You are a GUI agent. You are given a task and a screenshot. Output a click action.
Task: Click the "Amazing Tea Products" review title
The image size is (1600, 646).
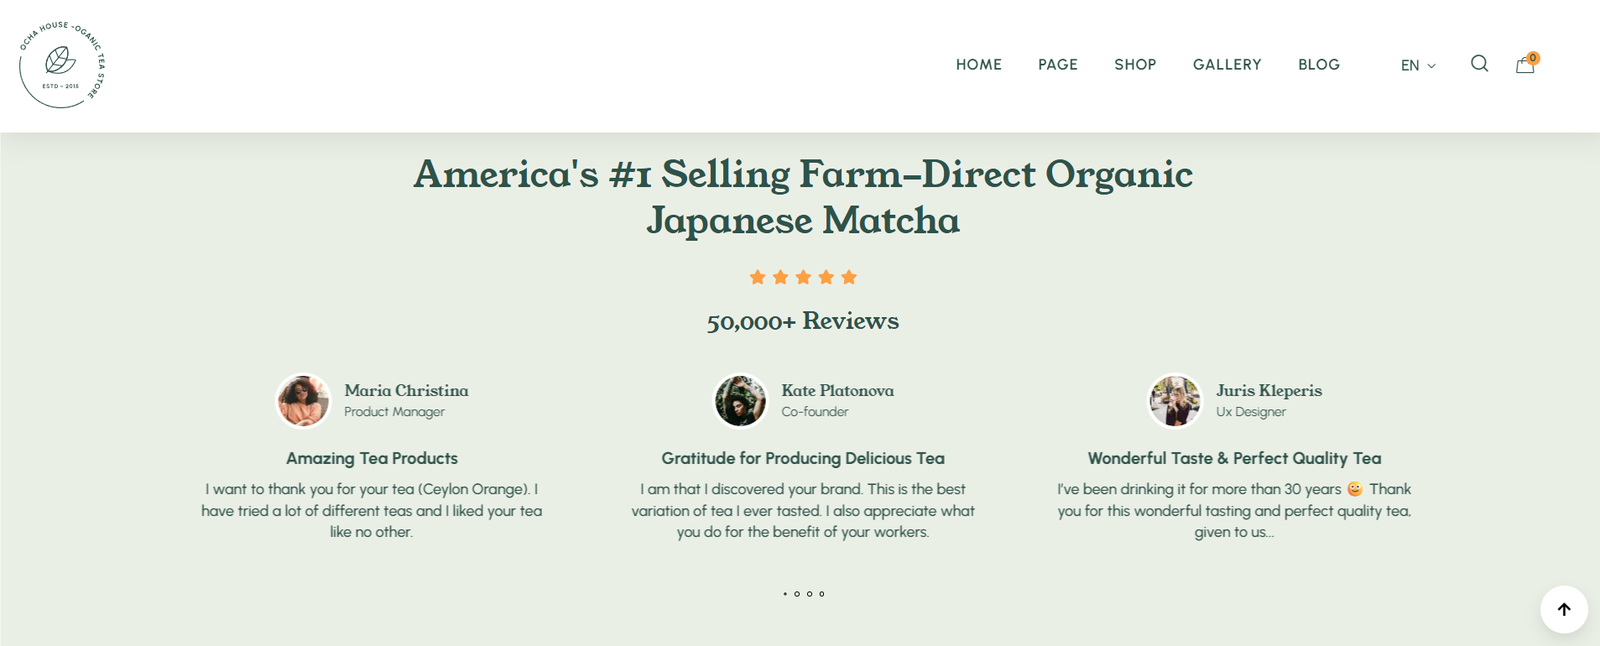[372, 458]
